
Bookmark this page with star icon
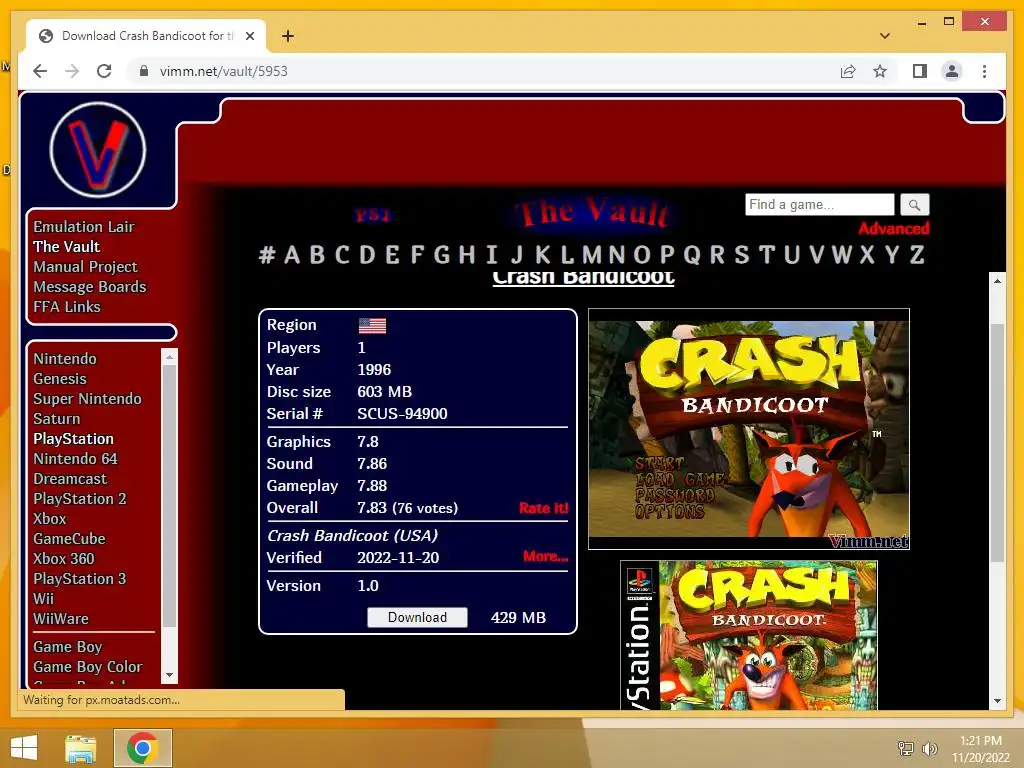(x=880, y=71)
